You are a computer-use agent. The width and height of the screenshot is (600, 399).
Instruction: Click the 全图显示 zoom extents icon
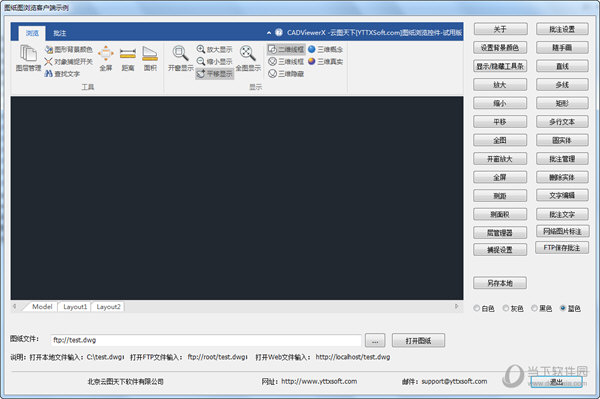click(x=248, y=59)
